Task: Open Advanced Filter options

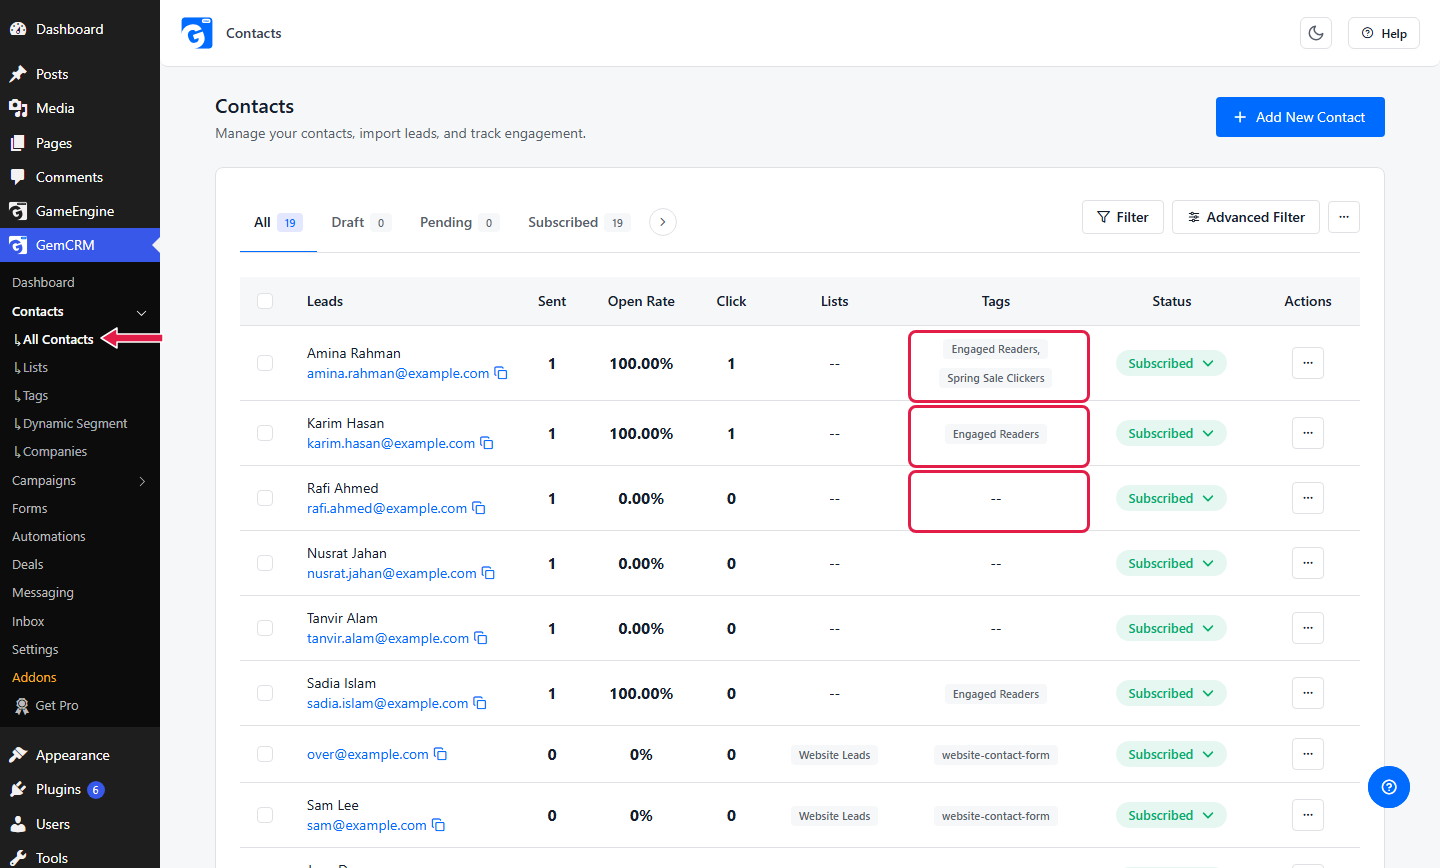Action: click(1246, 217)
